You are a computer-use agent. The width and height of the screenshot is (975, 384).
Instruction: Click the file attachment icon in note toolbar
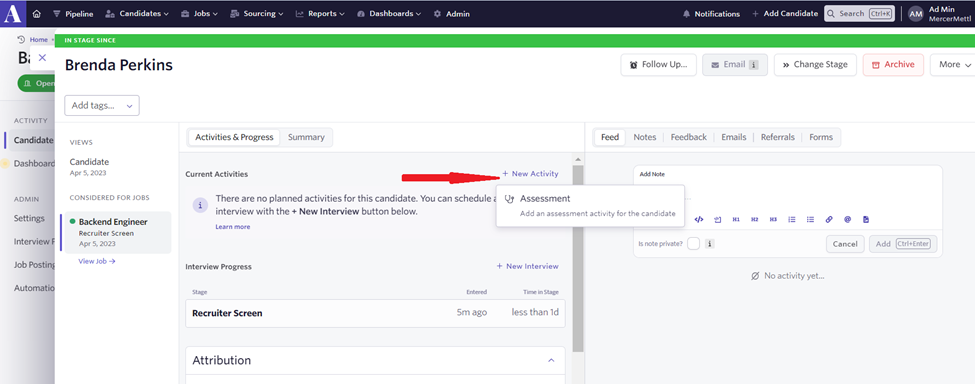pos(866,219)
